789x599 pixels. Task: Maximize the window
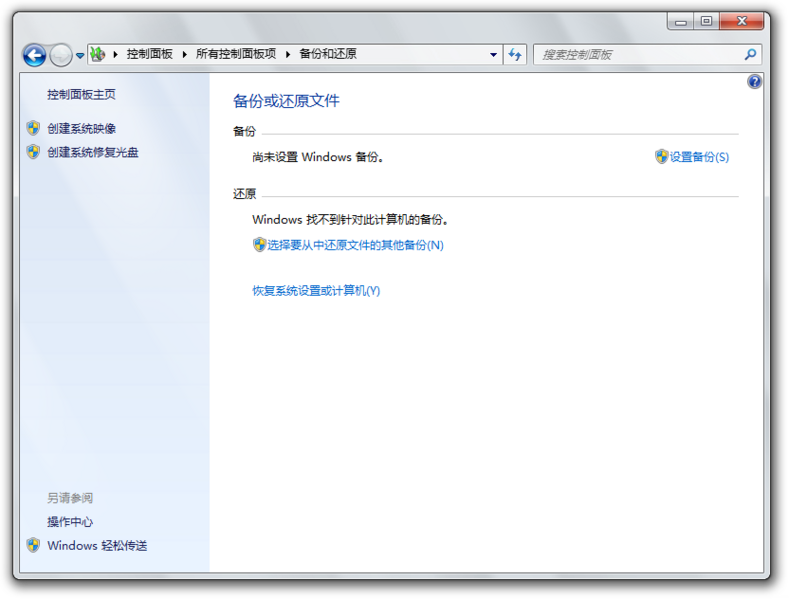[706, 21]
